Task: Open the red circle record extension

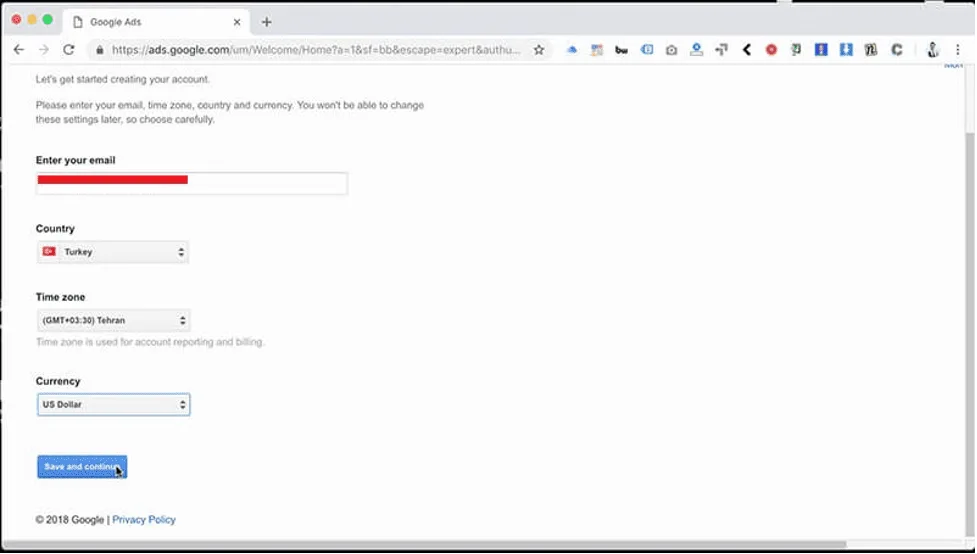Action: [x=771, y=50]
